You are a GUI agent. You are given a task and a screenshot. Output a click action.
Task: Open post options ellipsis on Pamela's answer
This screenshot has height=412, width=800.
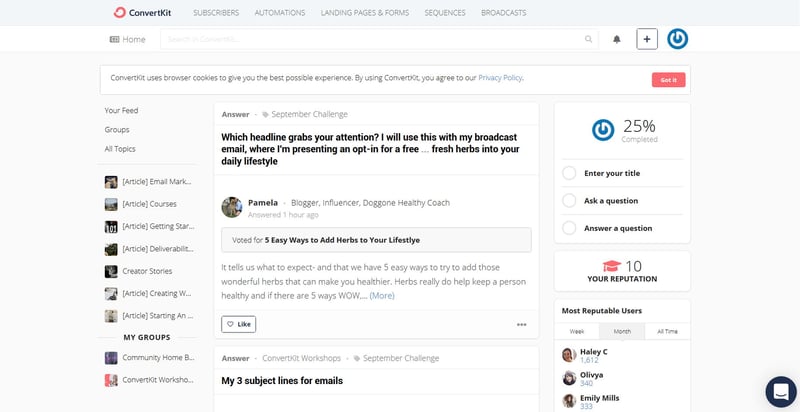point(521,325)
